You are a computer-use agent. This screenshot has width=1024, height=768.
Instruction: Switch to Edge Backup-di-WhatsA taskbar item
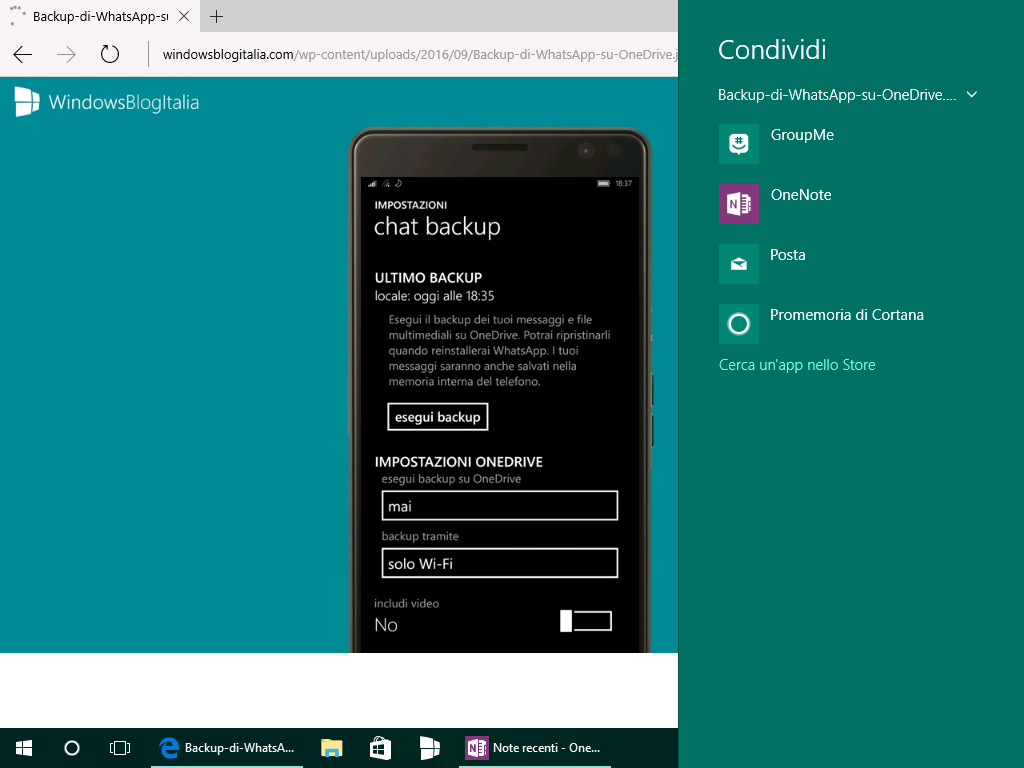[x=227, y=748]
